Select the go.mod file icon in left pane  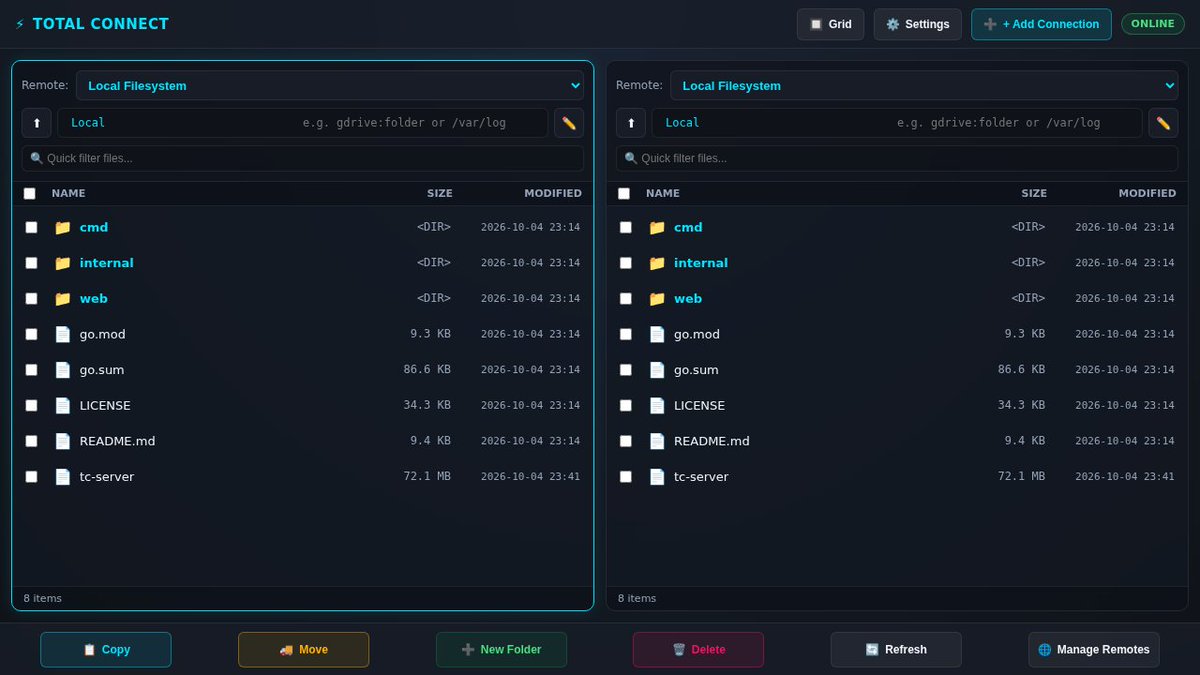click(x=63, y=334)
